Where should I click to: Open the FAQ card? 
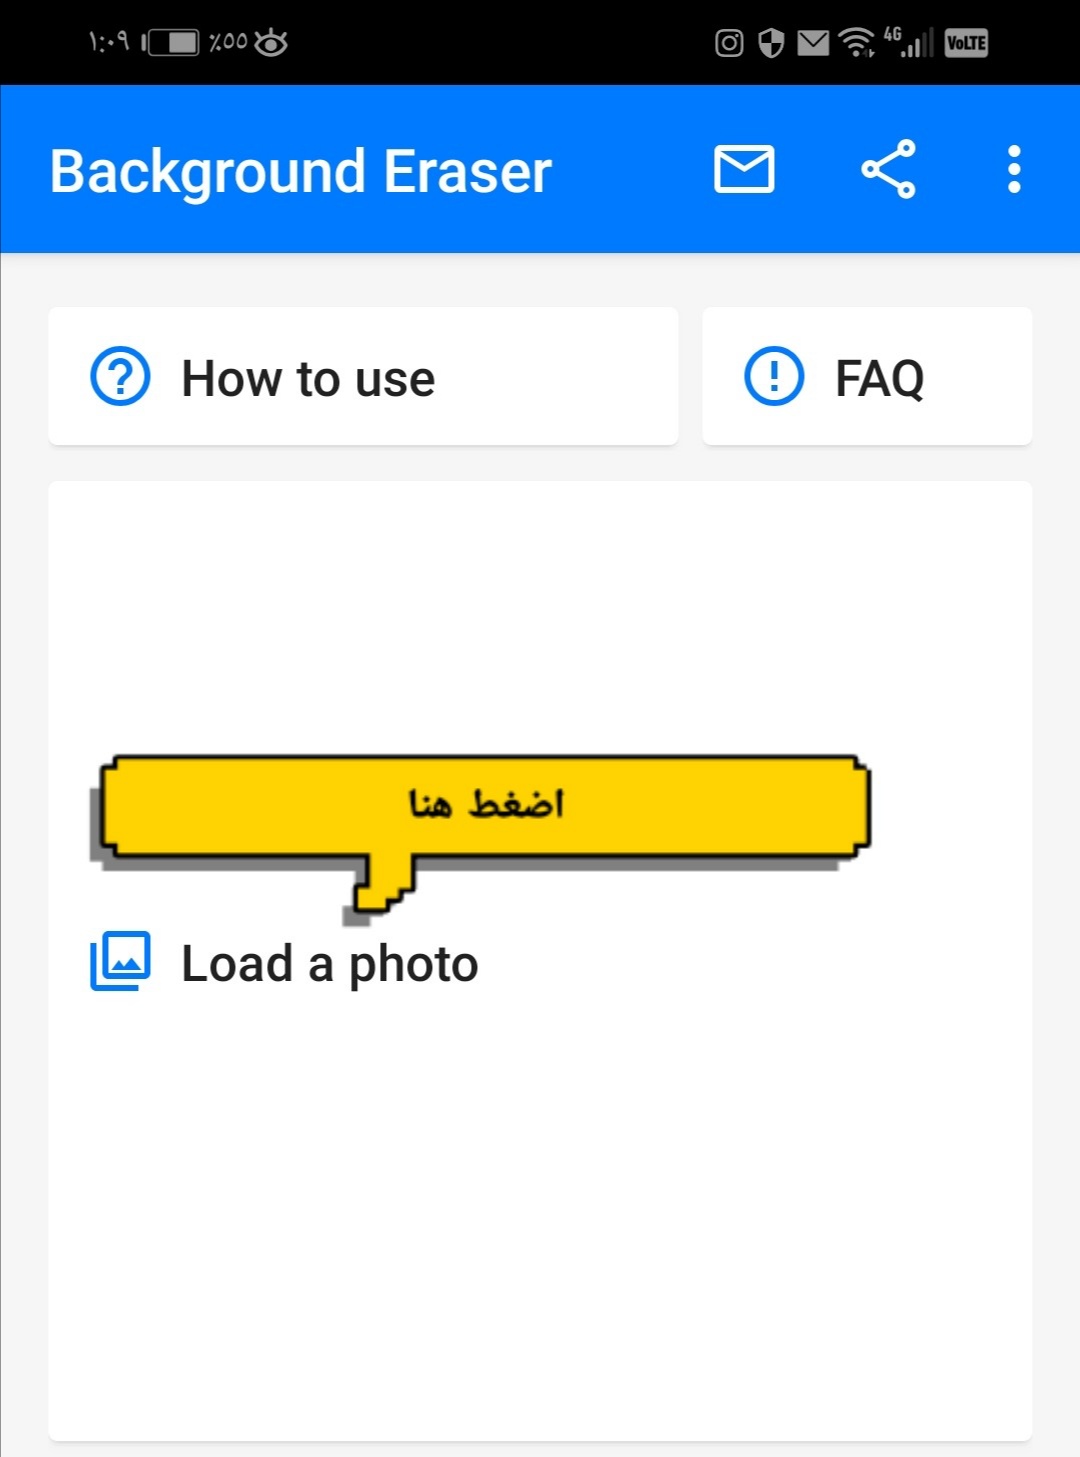[867, 376]
